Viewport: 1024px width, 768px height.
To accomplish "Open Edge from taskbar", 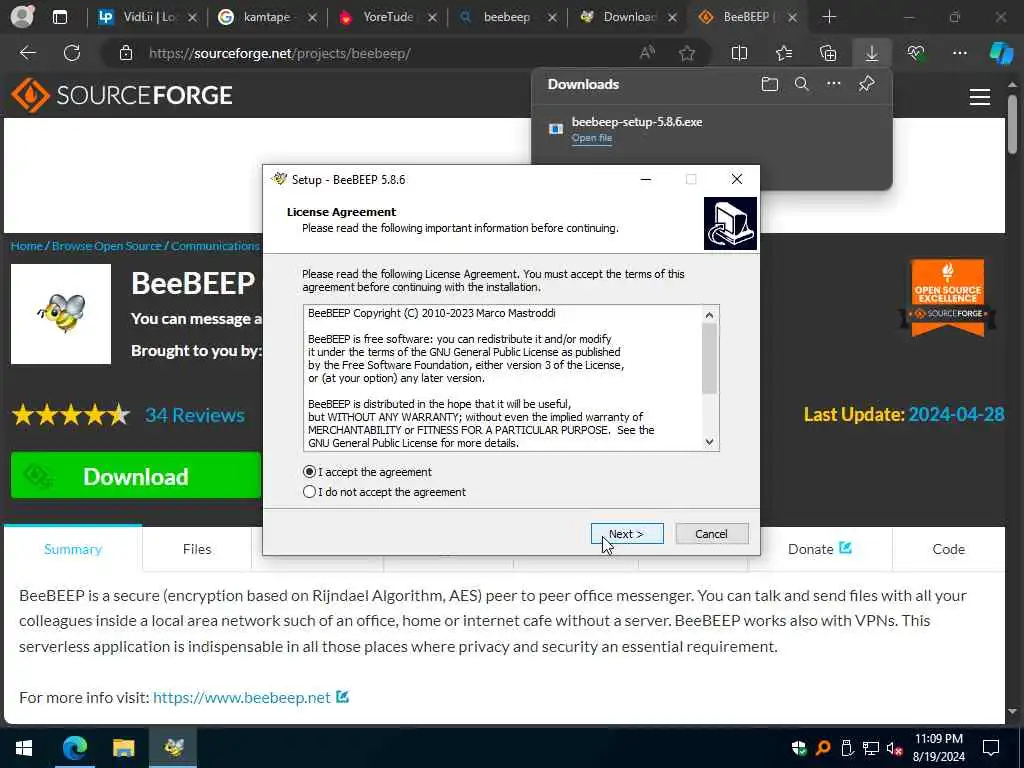I will 74,747.
